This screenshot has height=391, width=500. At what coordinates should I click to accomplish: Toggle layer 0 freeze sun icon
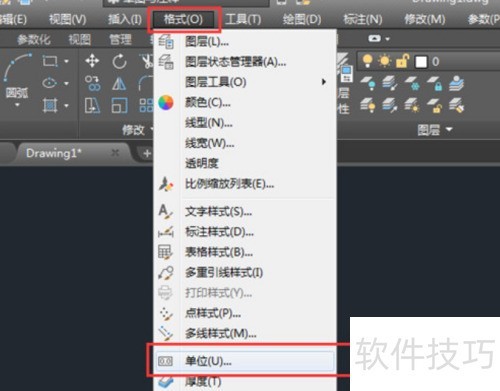point(385,61)
